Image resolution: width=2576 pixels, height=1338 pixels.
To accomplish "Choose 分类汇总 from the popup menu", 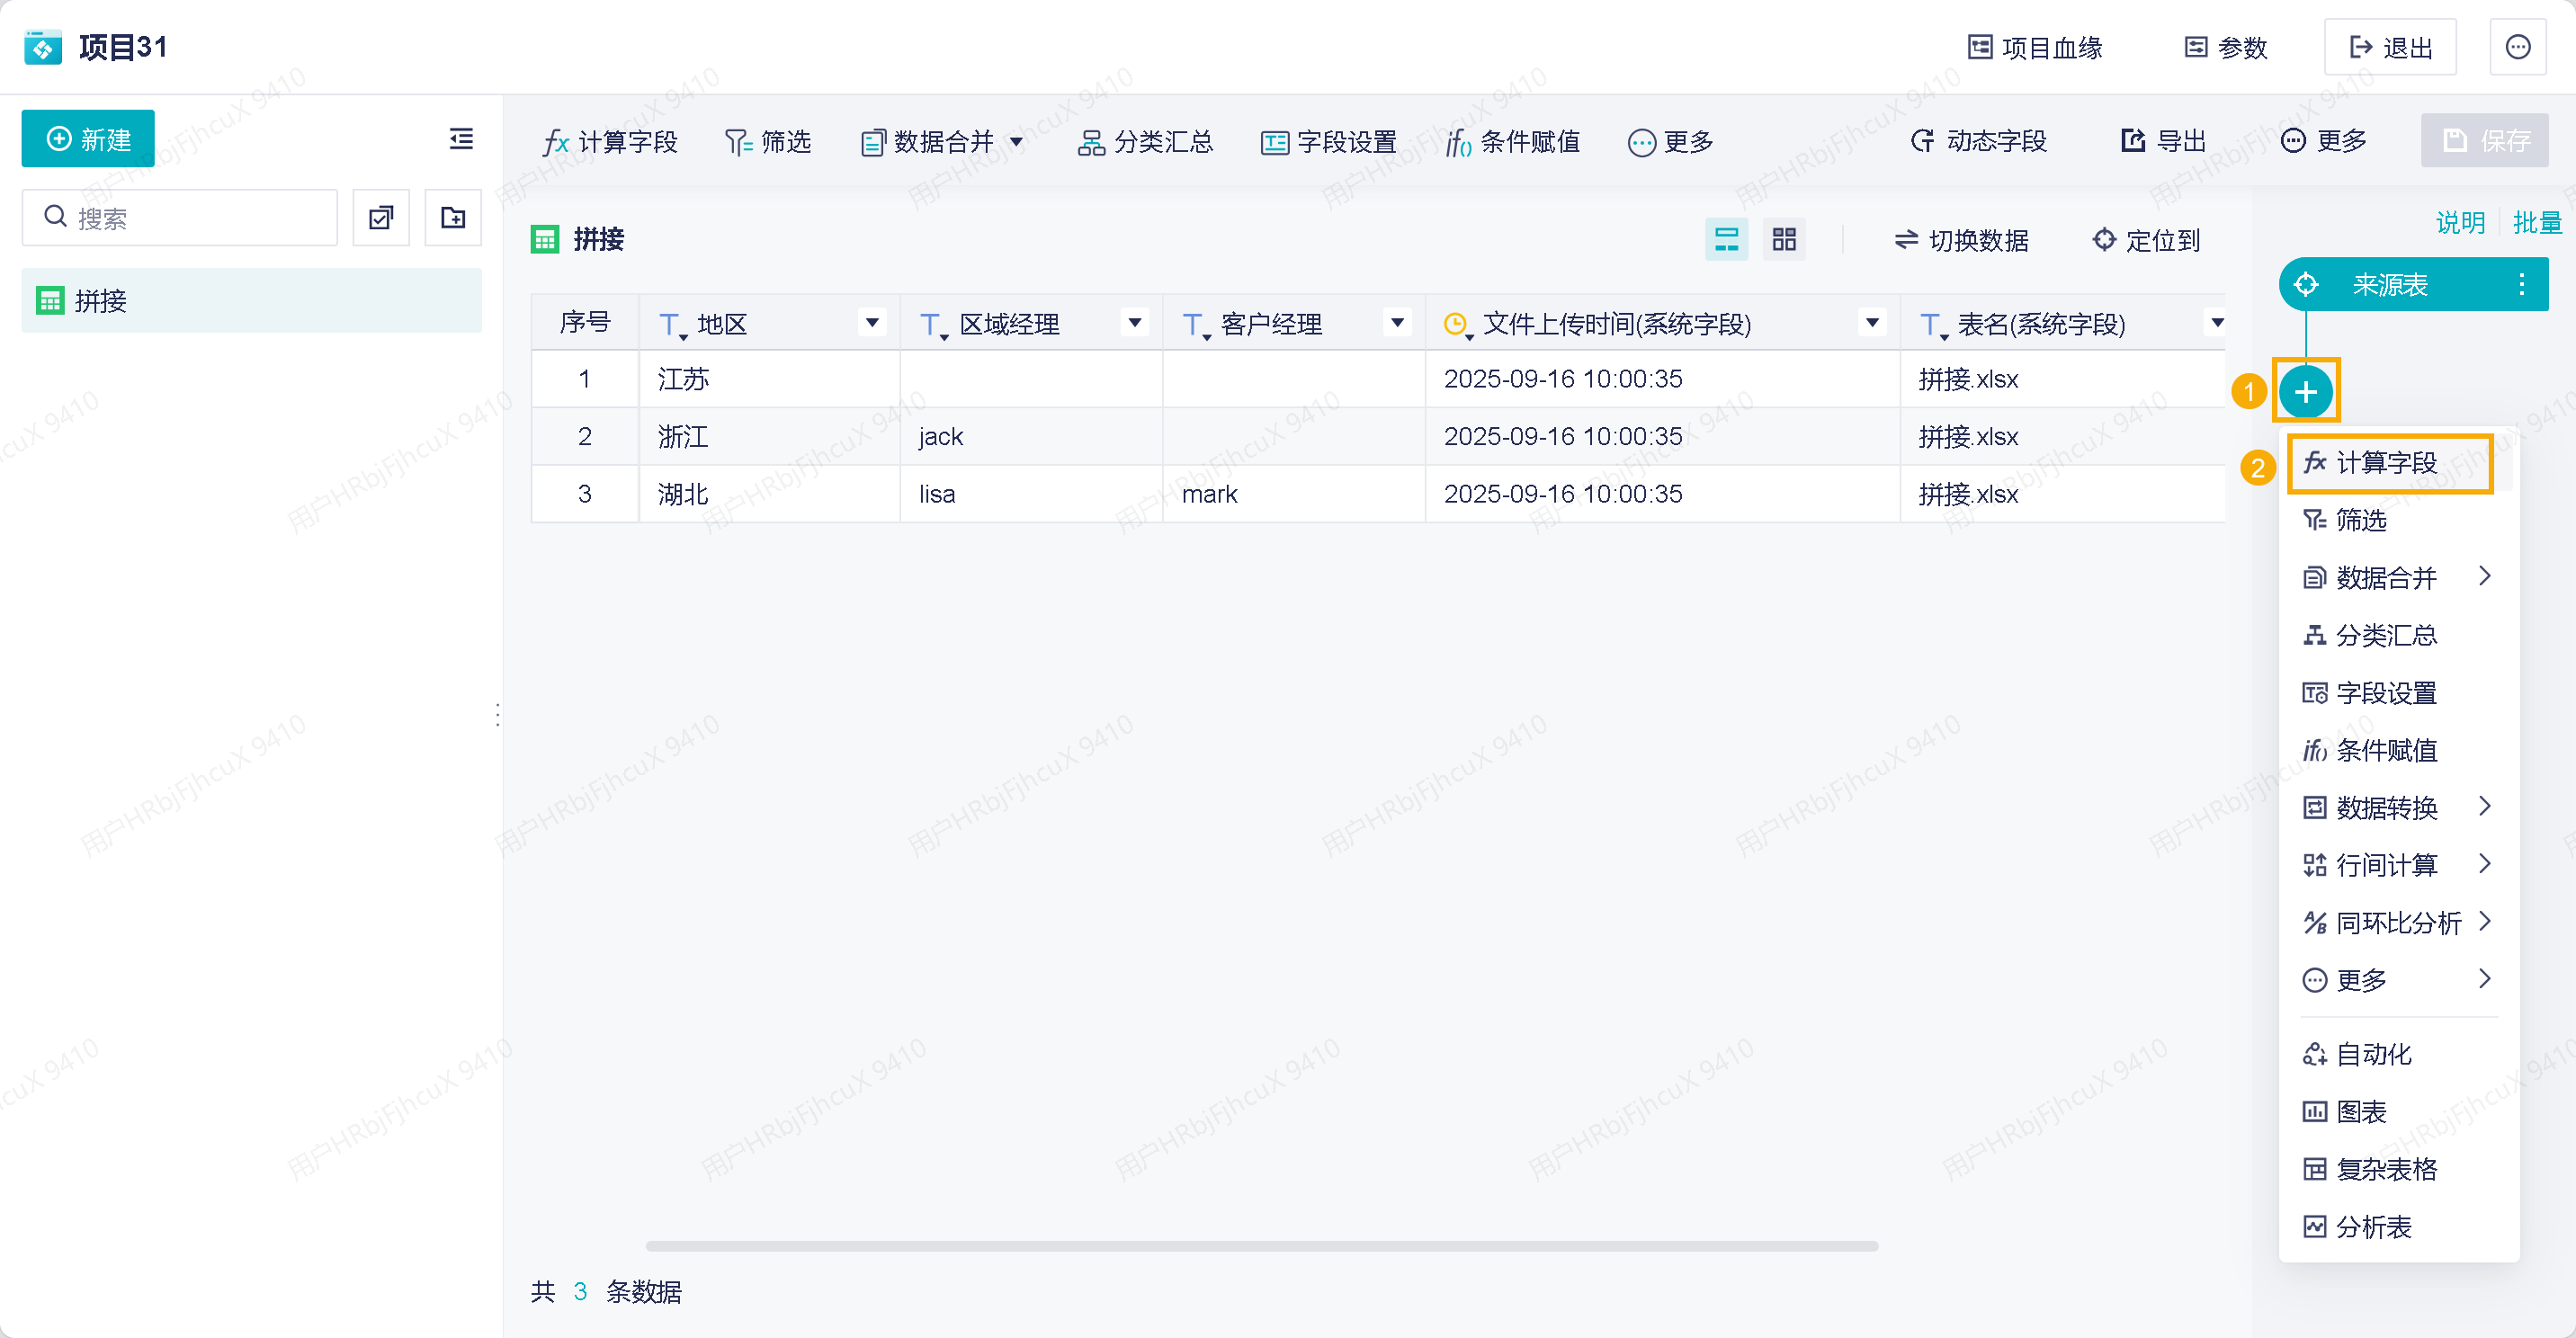I will pyautogui.click(x=2385, y=635).
